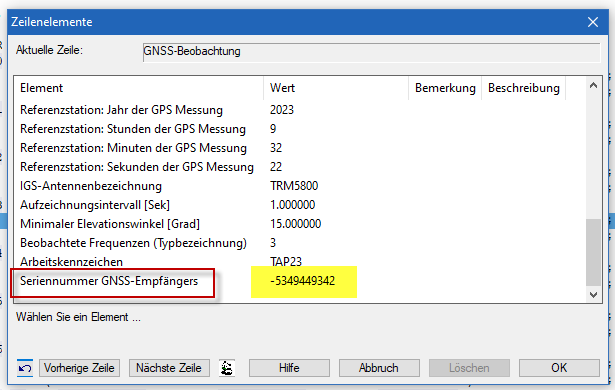Click the value 2023
Screen dimensions: 615x390
click(282, 110)
